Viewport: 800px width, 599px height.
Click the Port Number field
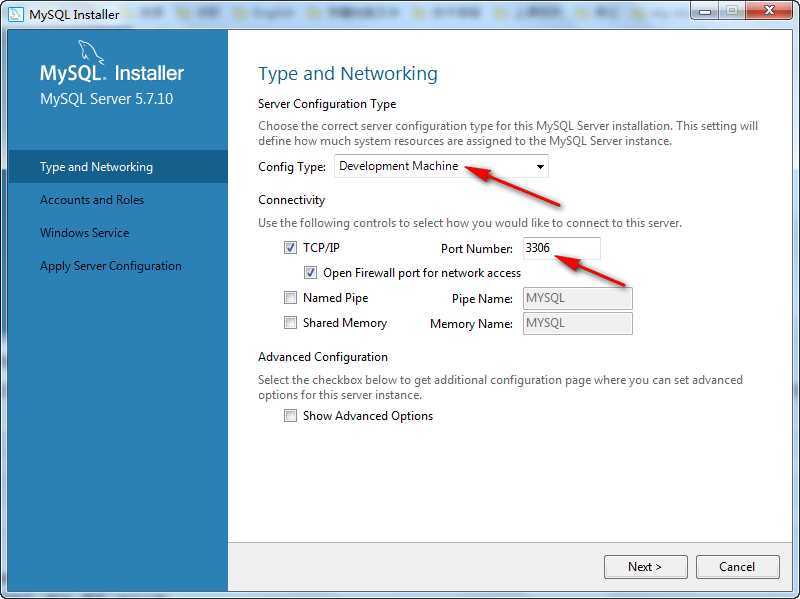[561, 248]
